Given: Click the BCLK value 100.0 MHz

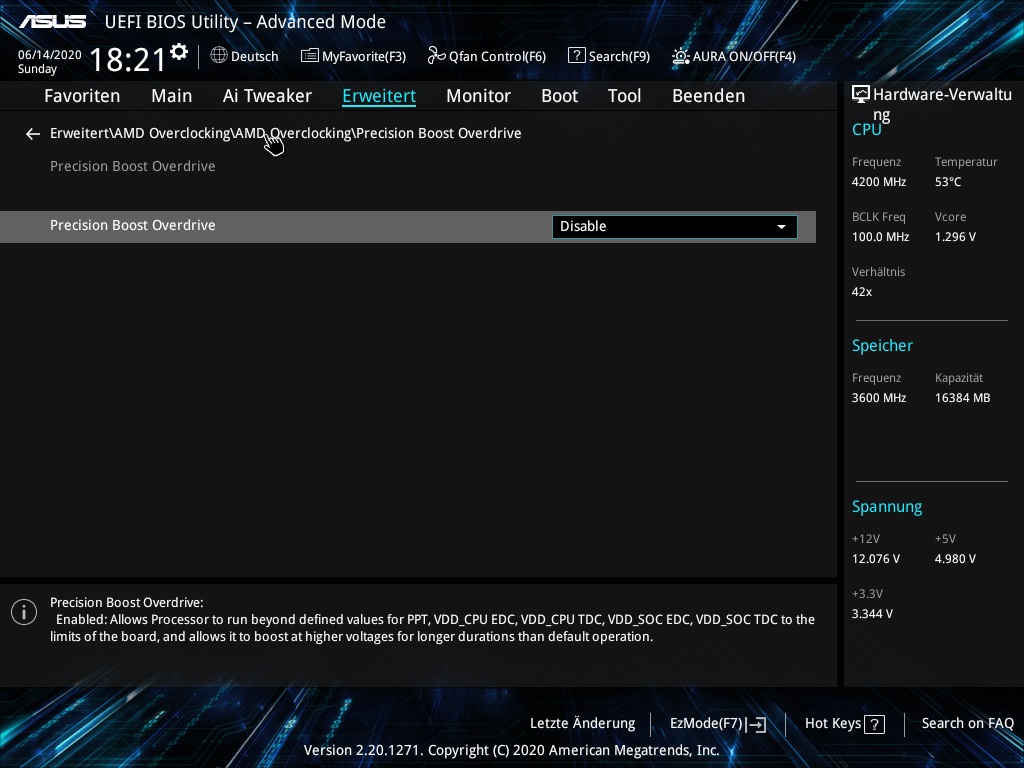Looking at the screenshot, I should [x=880, y=237].
